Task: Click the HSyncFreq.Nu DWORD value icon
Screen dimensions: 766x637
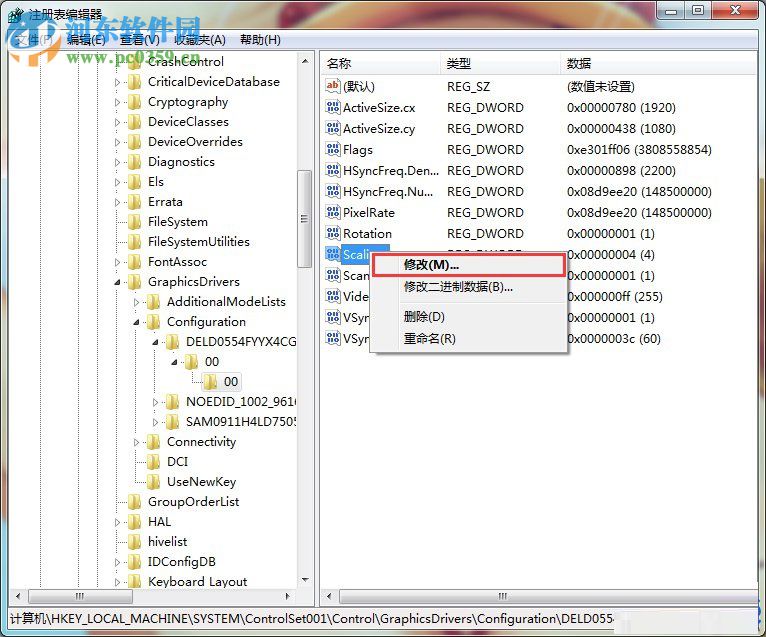Action: (333, 191)
